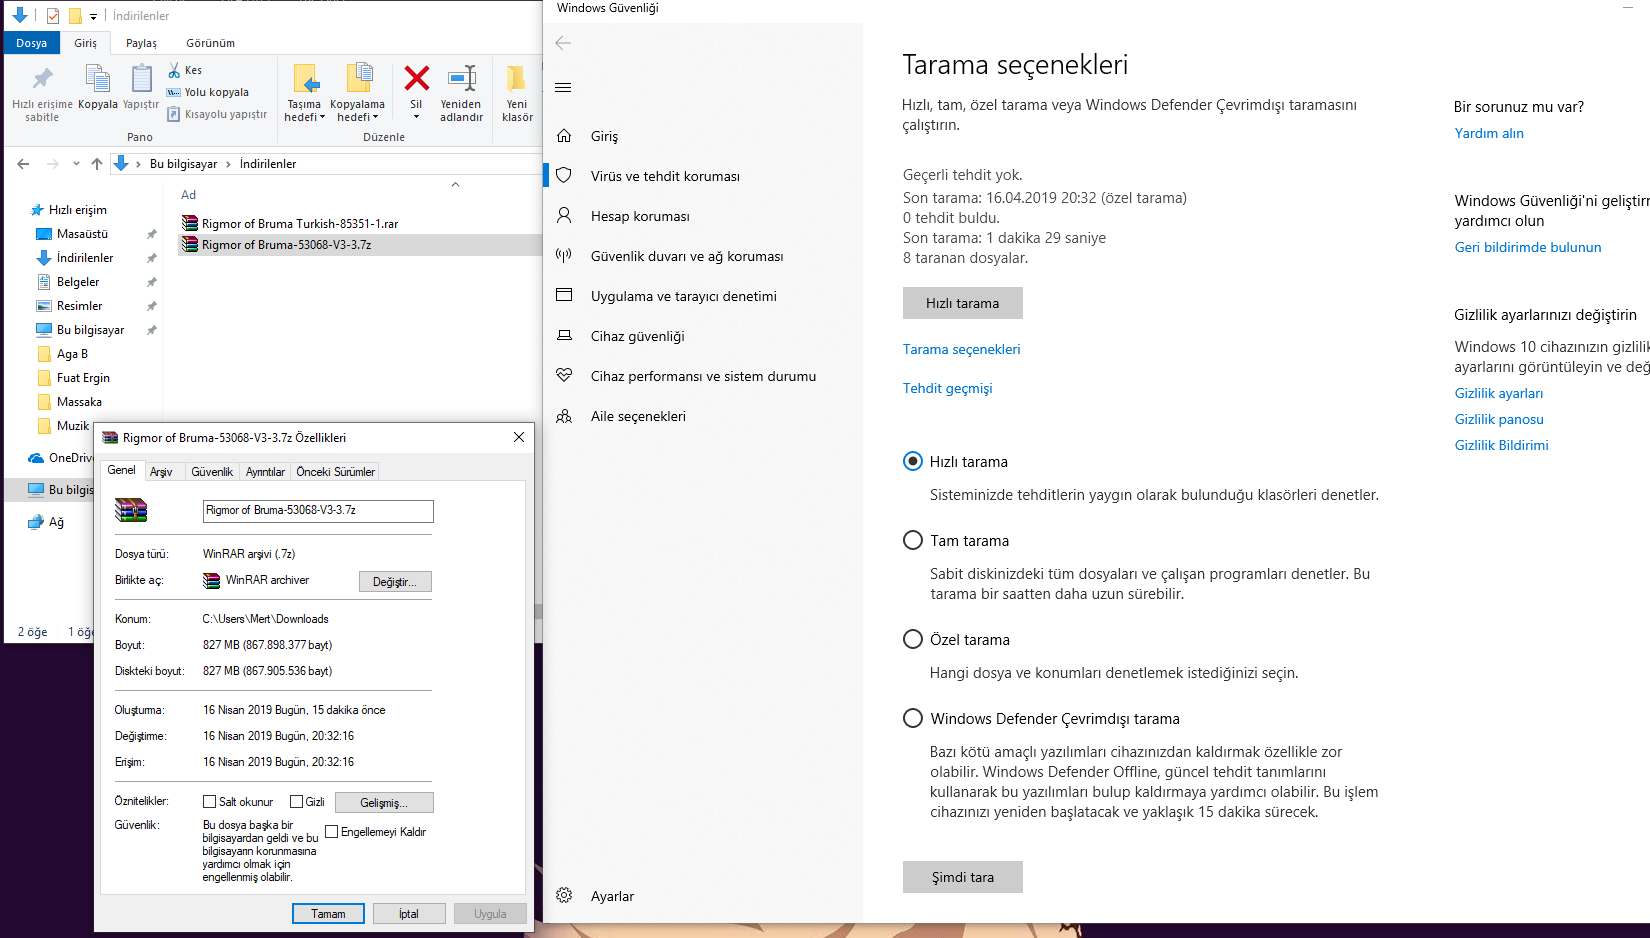Click İptal in the Özellikleri dialog
The width and height of the screenshot is (1650, 938).
(x=409, y=914)
